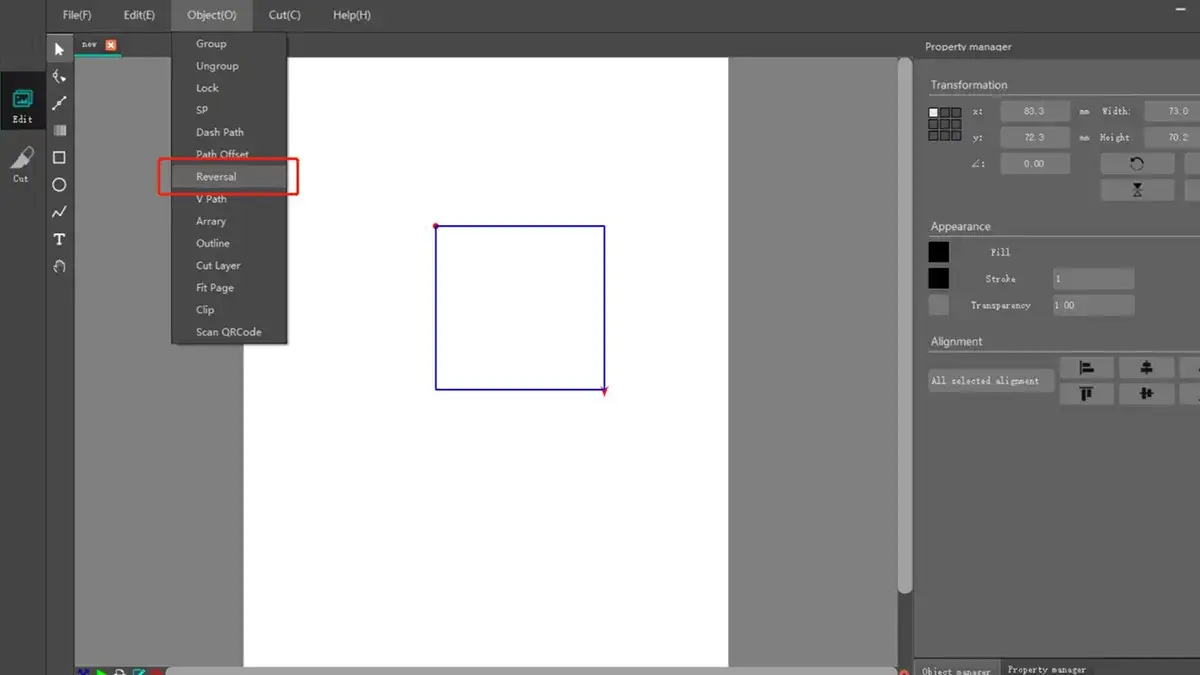
Task: Pick the barcode tool
Action: [59, 130]
